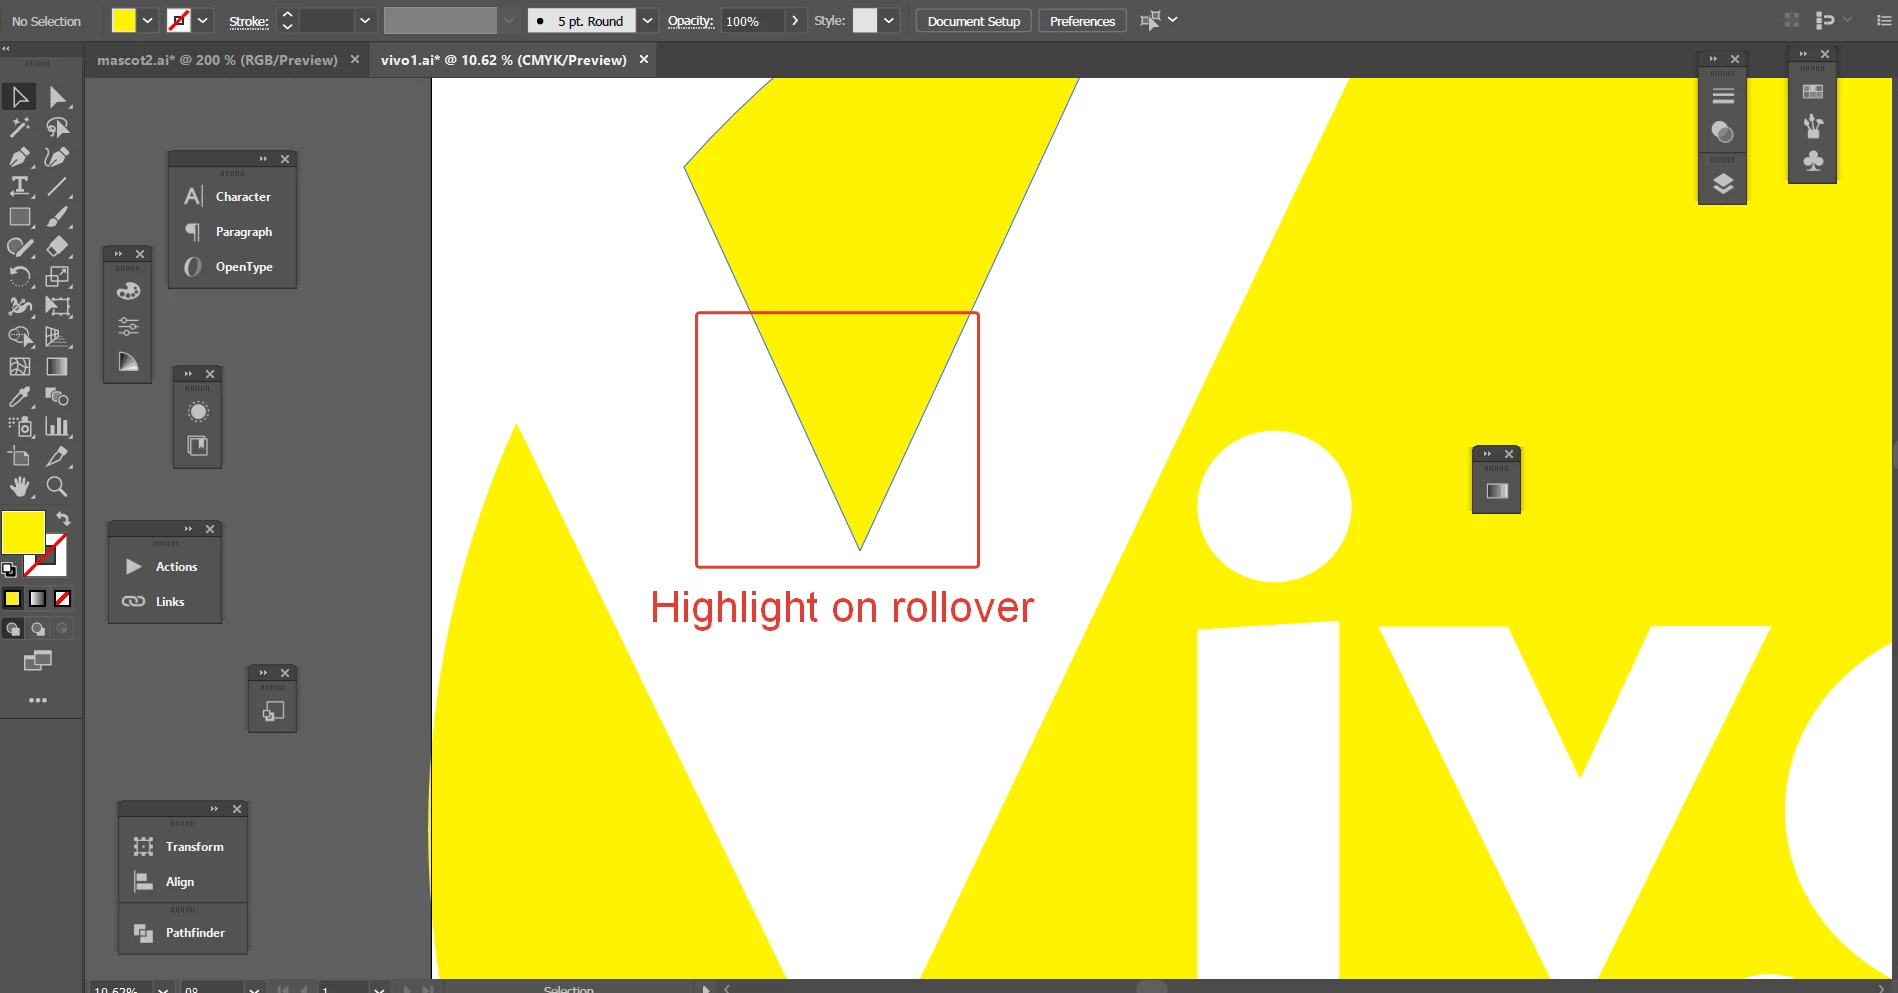Reset to default fill and stroke

click(x=9, y=570)
